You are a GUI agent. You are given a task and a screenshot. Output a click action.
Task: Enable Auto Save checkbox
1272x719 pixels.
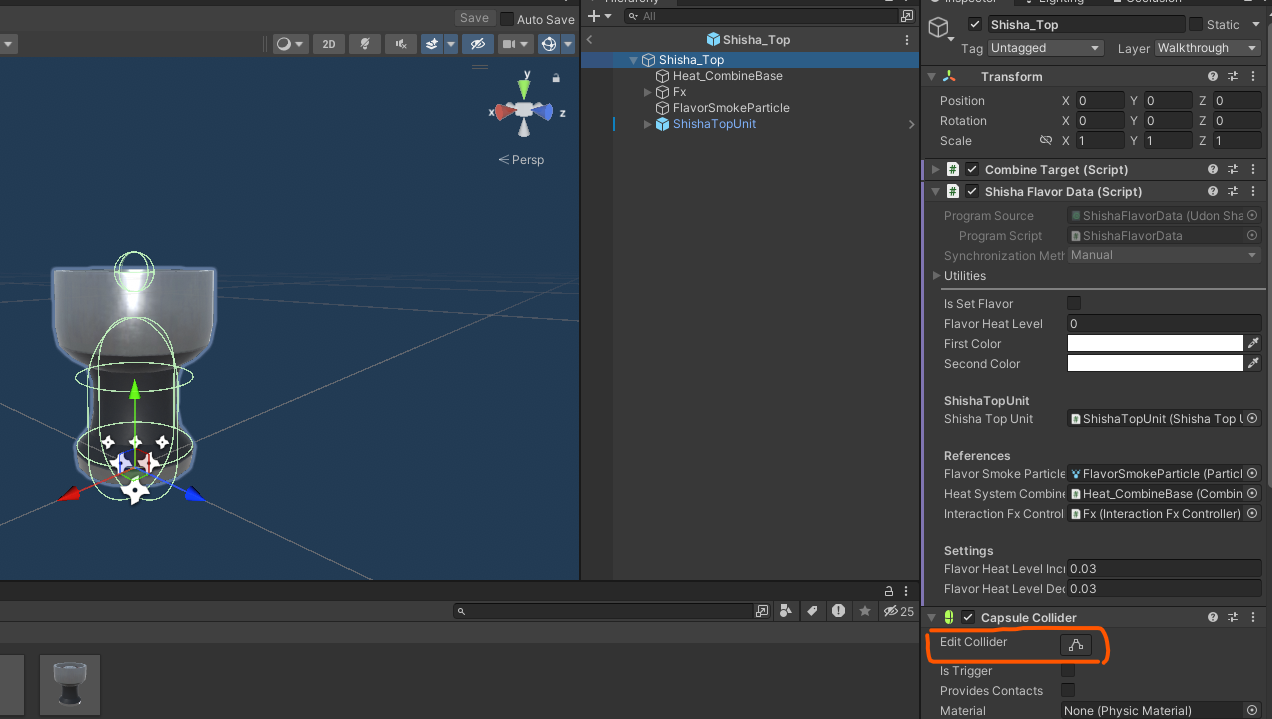click(507, 19)
